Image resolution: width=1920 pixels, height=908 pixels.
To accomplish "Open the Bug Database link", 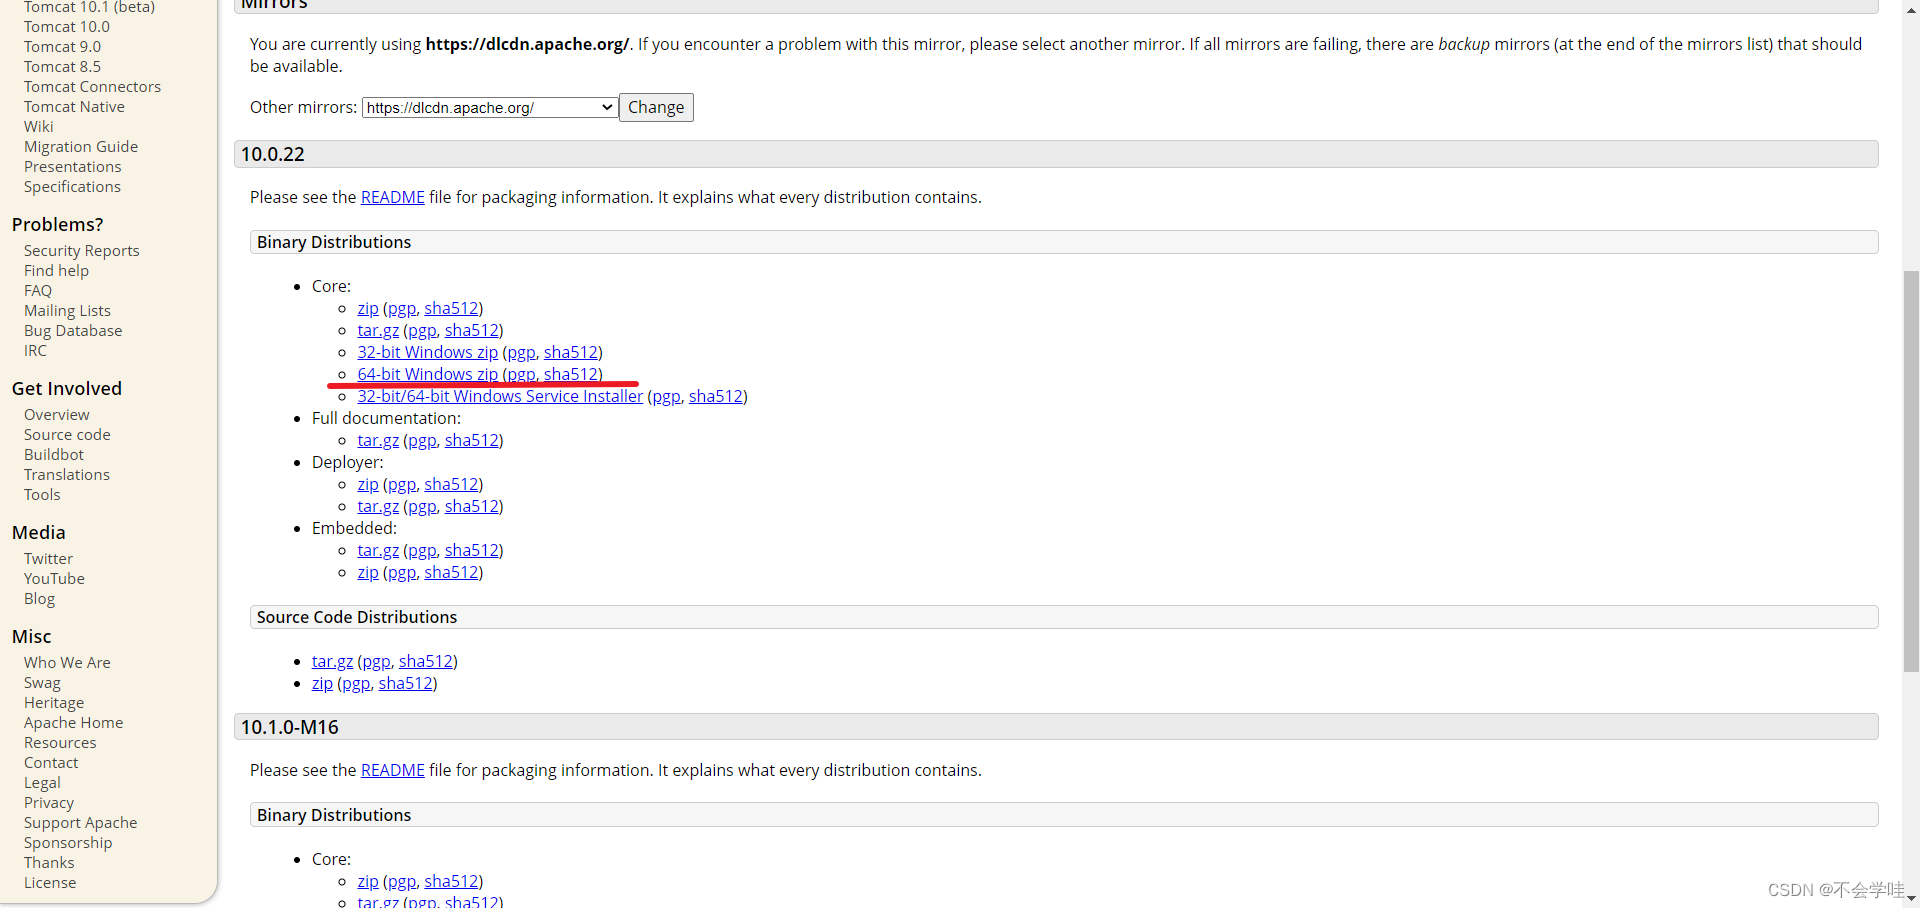I will pyautogui.click(x=73, y=331).
